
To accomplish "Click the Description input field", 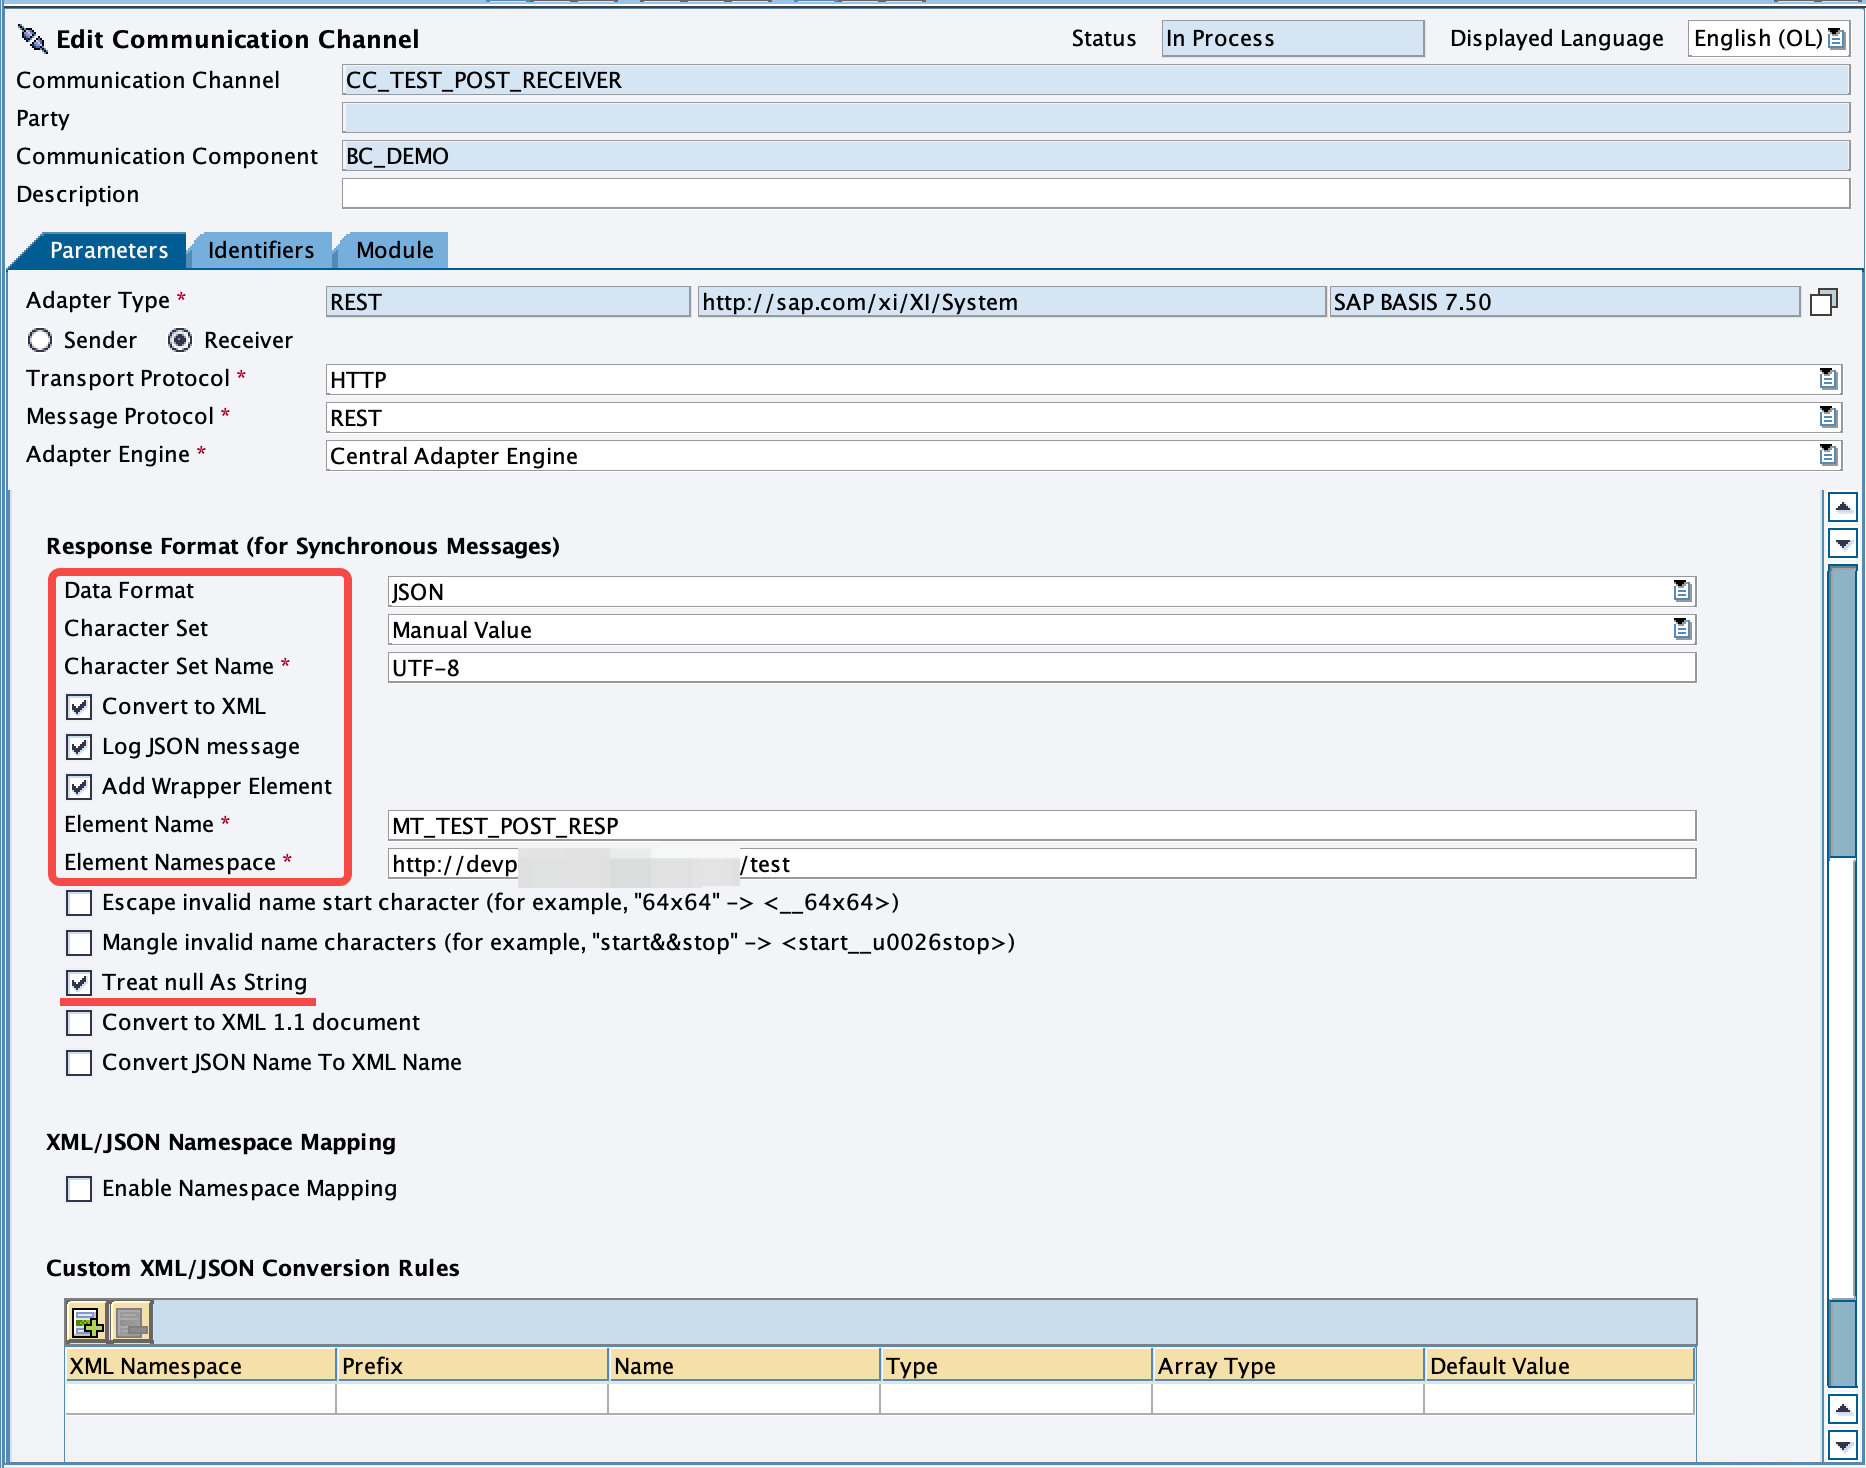I will pyautogui.click(x=1096, y=194).
